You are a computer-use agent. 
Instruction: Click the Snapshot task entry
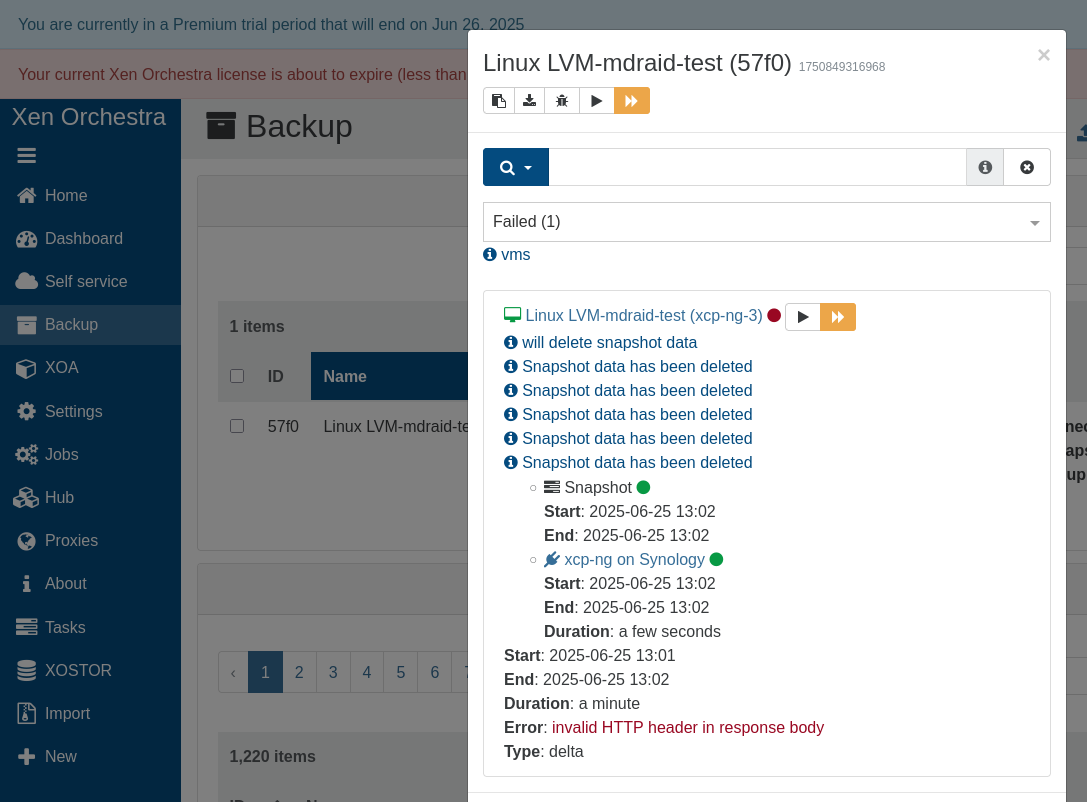pyautogui.click(x=598, y=487)
